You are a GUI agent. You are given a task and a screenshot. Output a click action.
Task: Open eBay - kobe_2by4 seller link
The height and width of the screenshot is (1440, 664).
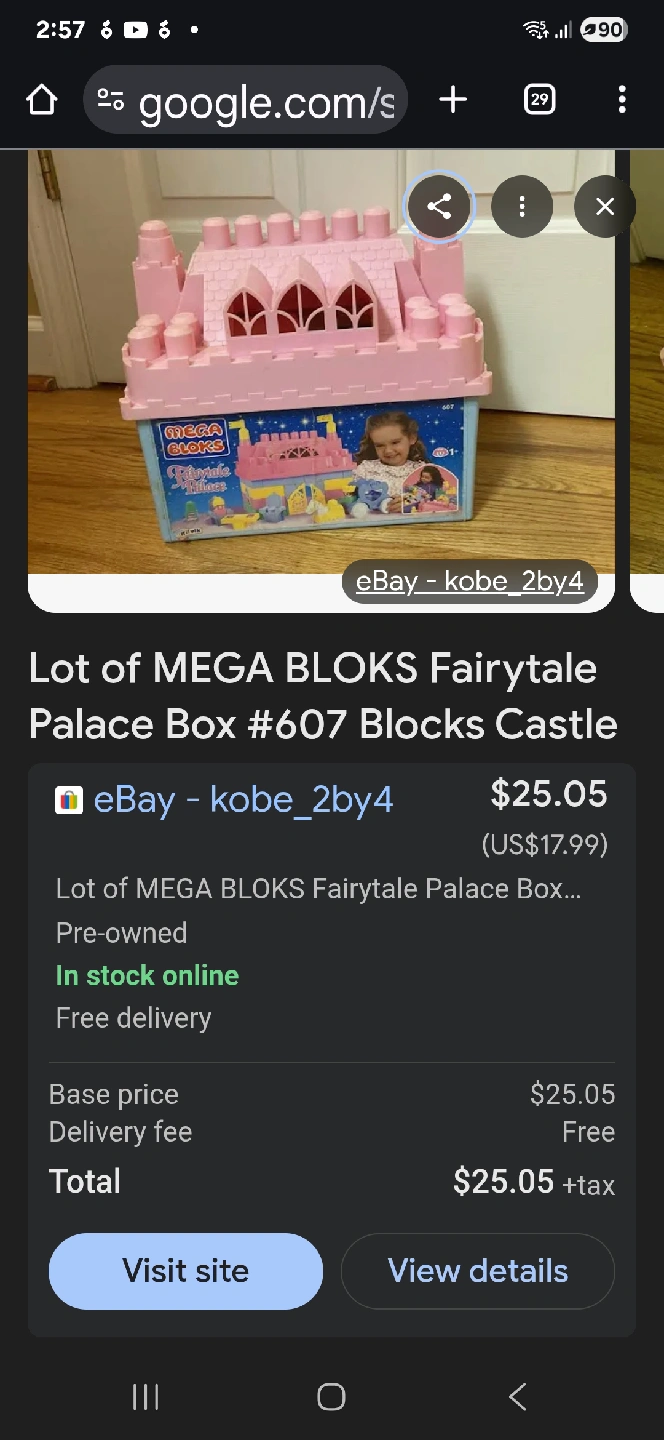243,800
